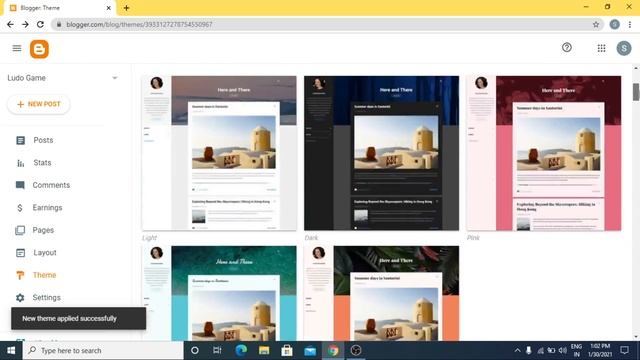The width and height of the screenshot is (640, 360).
Task: Open the Google apps grid
Action: pyautogui.click(x=601, y=48)
